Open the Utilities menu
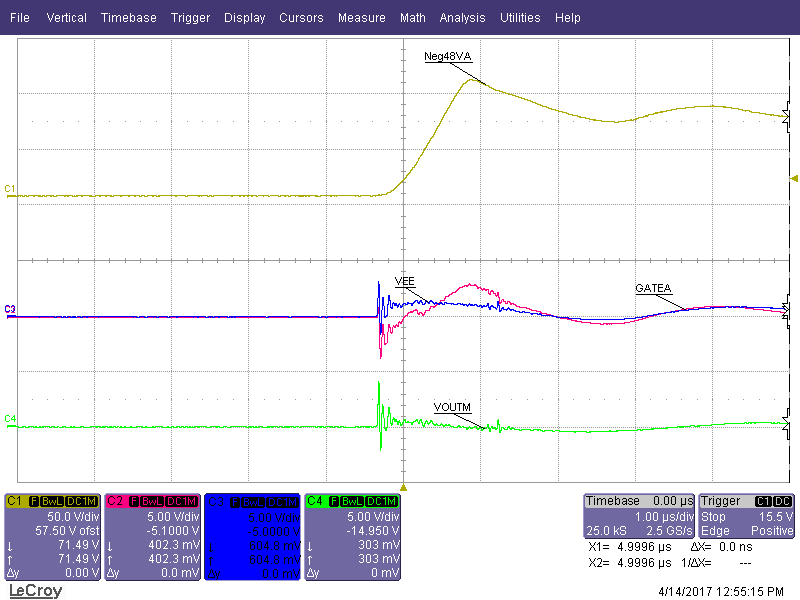Image resolution: width=800 pixels, height=600 pixels. [x=520, y=18]
